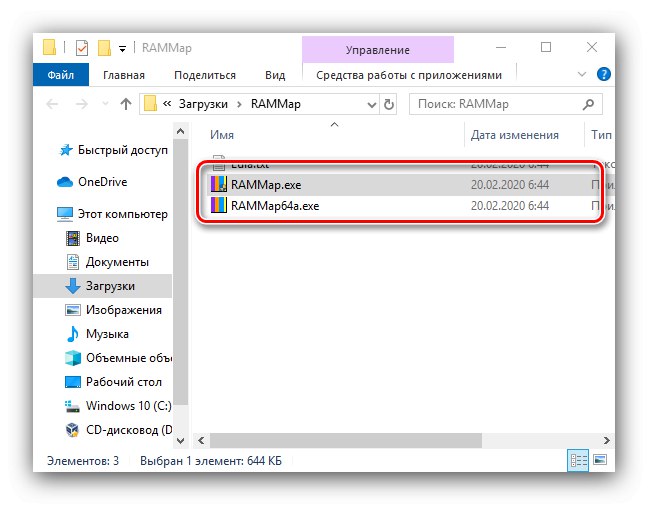Open the Windows 10 (C:) drive

tap(129, 406)
